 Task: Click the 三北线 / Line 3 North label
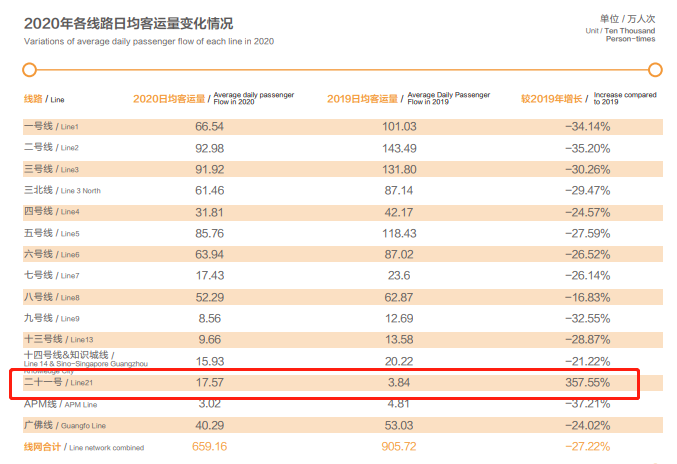(62, 190)
